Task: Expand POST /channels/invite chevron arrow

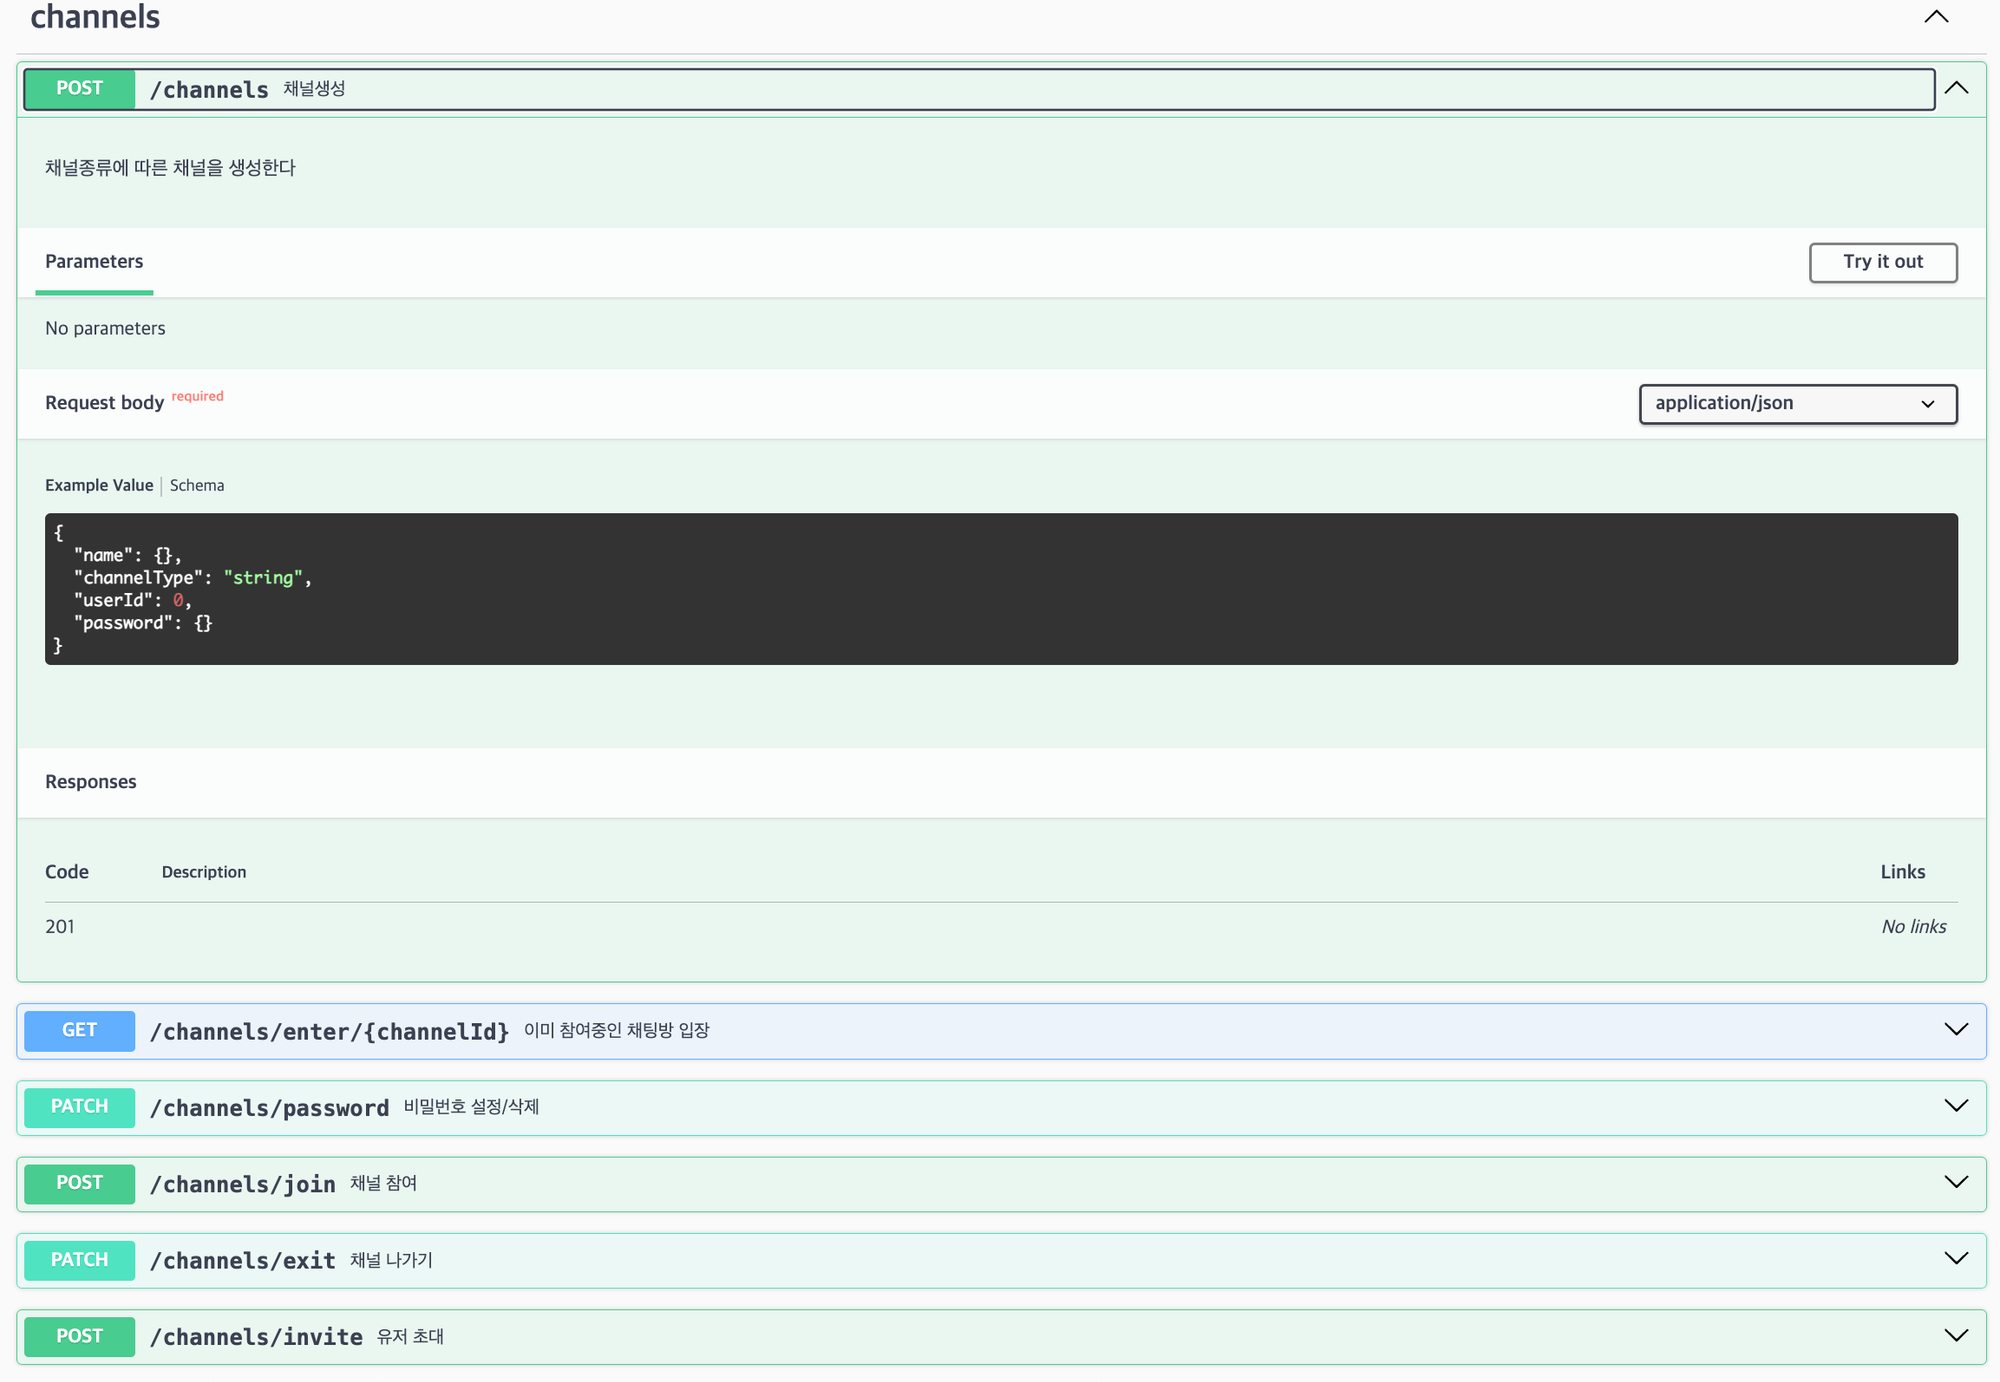Action: point(1956,1335)
